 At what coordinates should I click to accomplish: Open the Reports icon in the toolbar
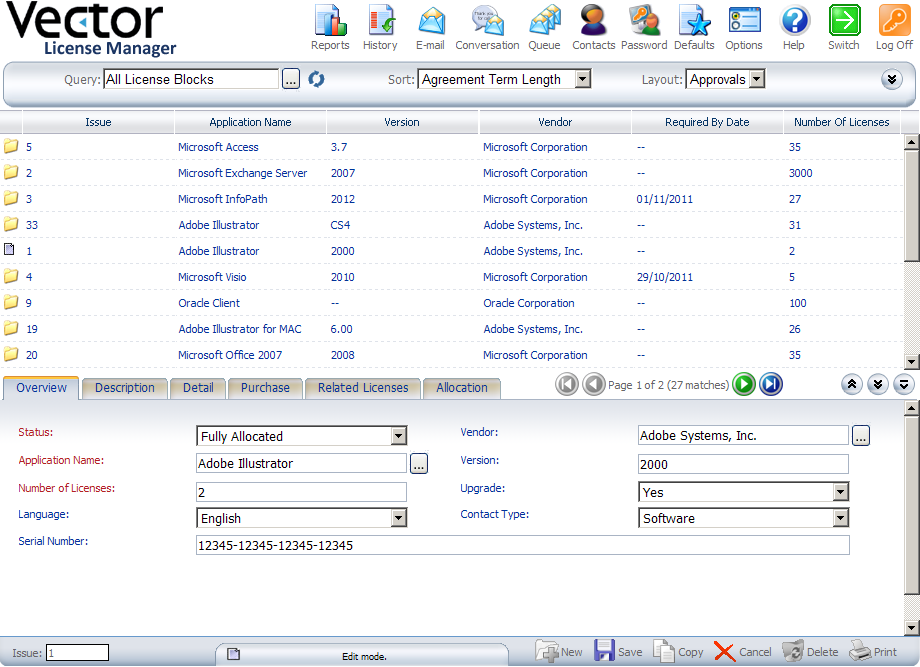point(330,27)
